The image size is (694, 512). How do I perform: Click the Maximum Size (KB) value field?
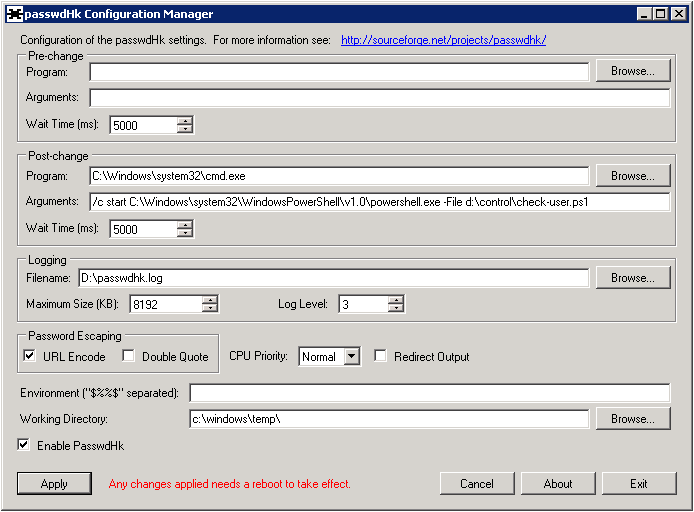[166, 304]
